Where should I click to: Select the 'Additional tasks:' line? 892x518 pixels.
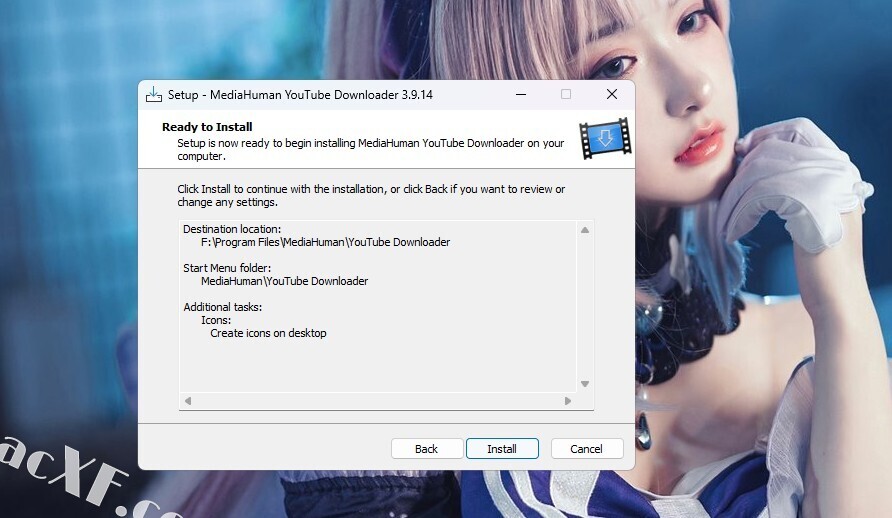click(222, 307)
